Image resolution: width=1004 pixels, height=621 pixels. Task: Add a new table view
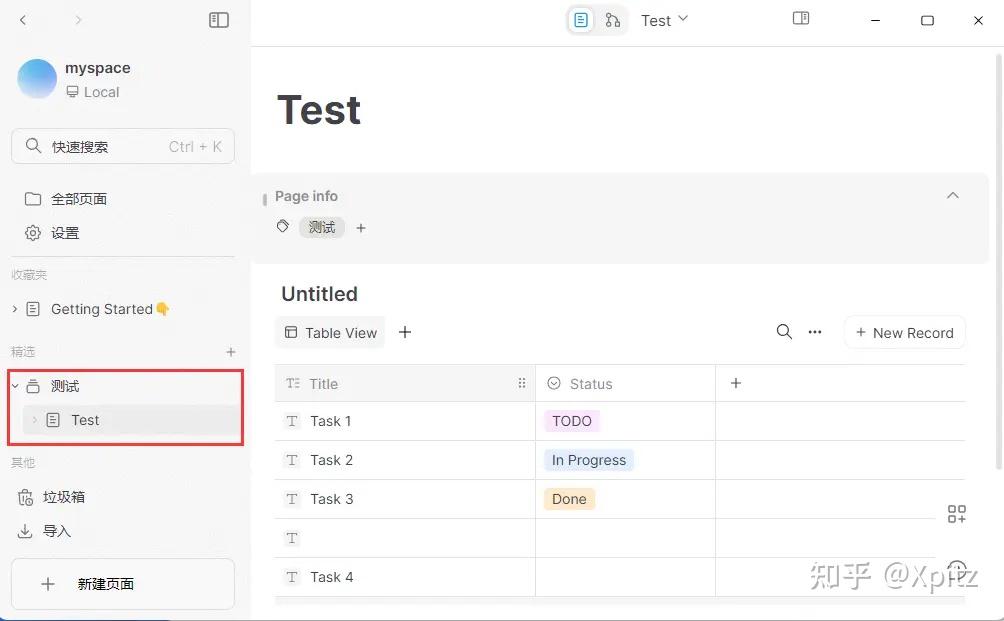click(x=405, y=332)
